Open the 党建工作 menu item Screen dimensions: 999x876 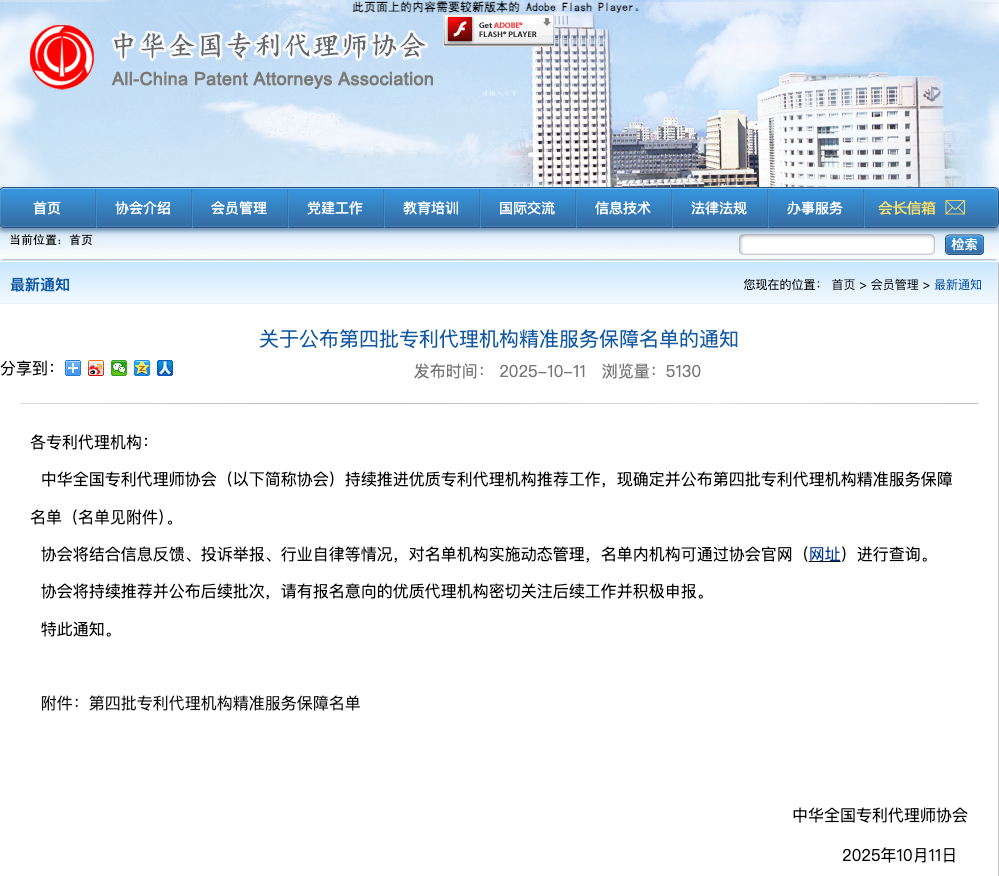tap(335, 208)
